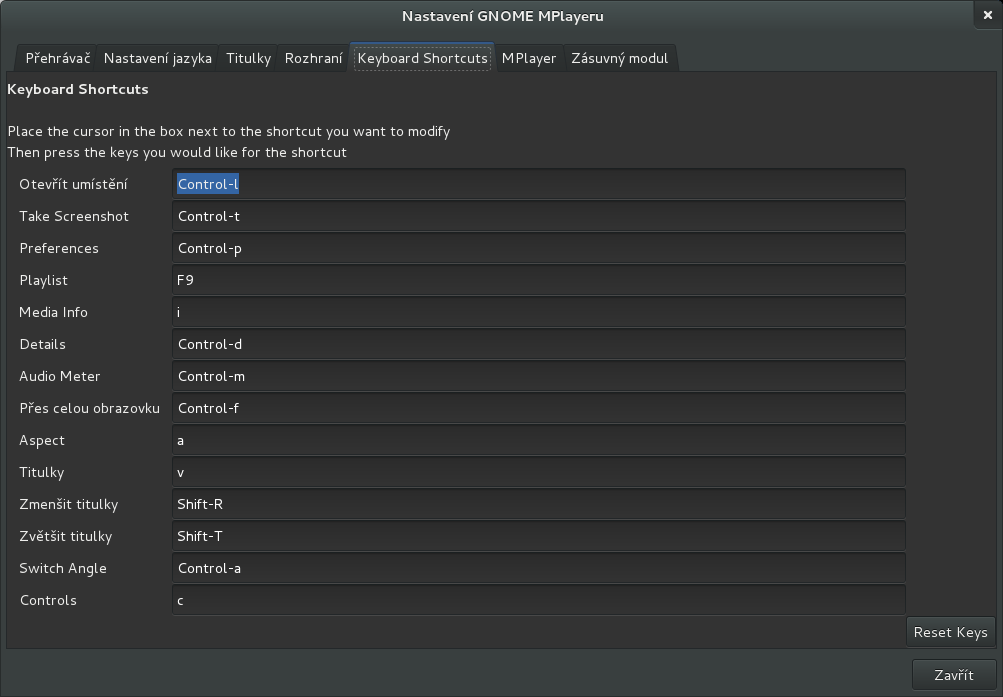Click the Zavřít button
The width and height of the screenshot is (1003, 697).
(x=954, y=675)
